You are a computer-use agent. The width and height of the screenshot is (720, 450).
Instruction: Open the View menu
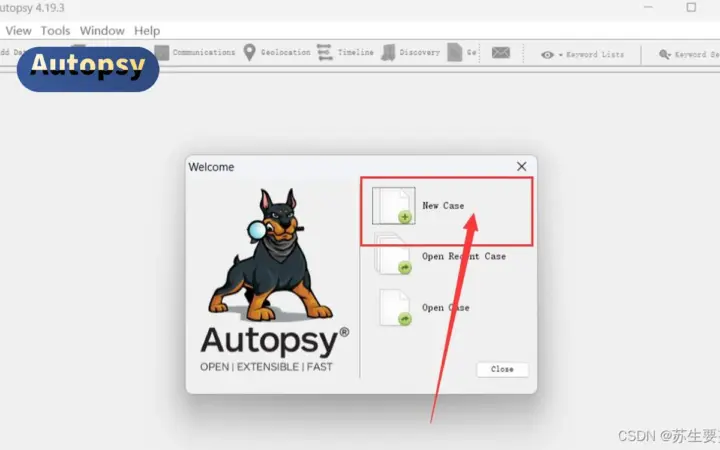(18, 31)
